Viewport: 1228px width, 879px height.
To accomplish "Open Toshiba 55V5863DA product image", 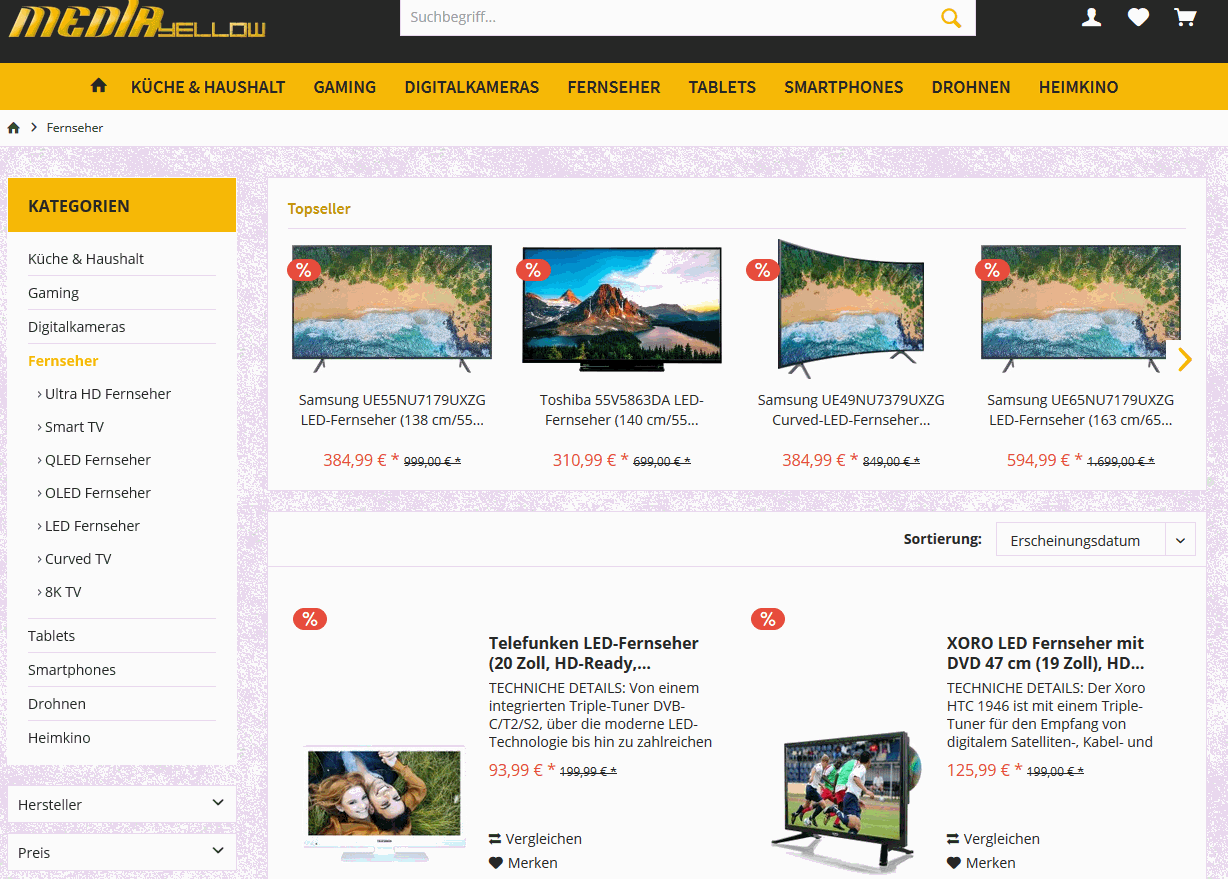I will coord(622,309).
